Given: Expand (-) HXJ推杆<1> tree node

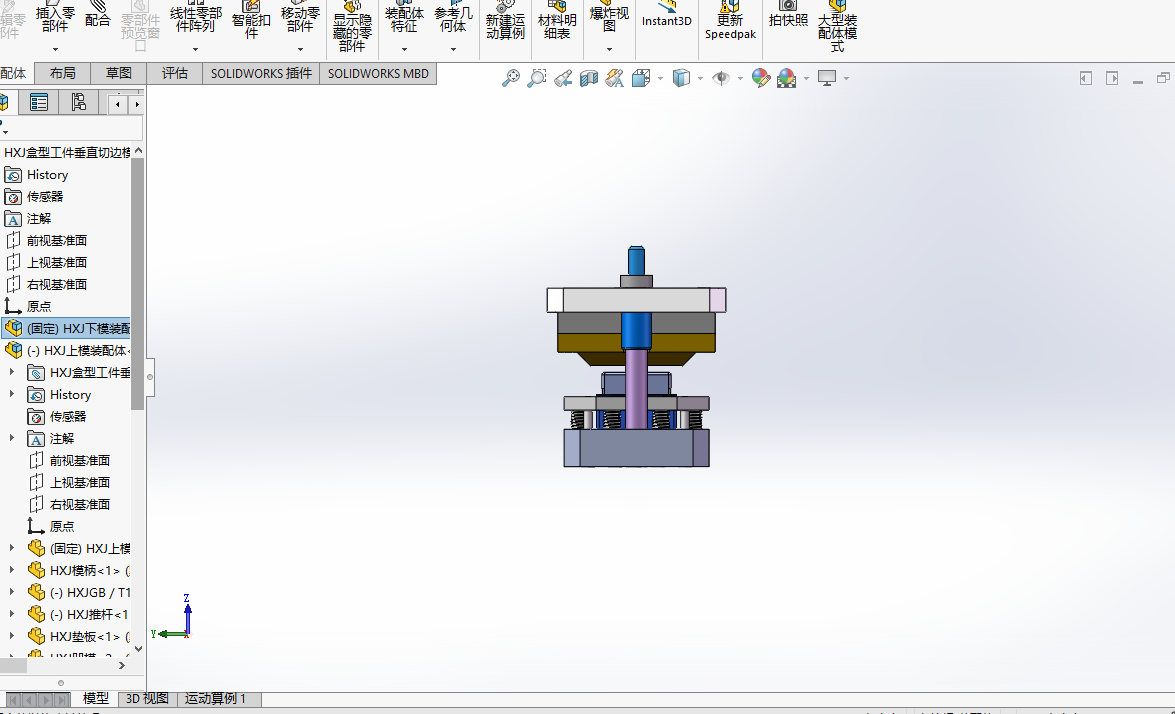Looking at the screenshot, I should [11, 614].
